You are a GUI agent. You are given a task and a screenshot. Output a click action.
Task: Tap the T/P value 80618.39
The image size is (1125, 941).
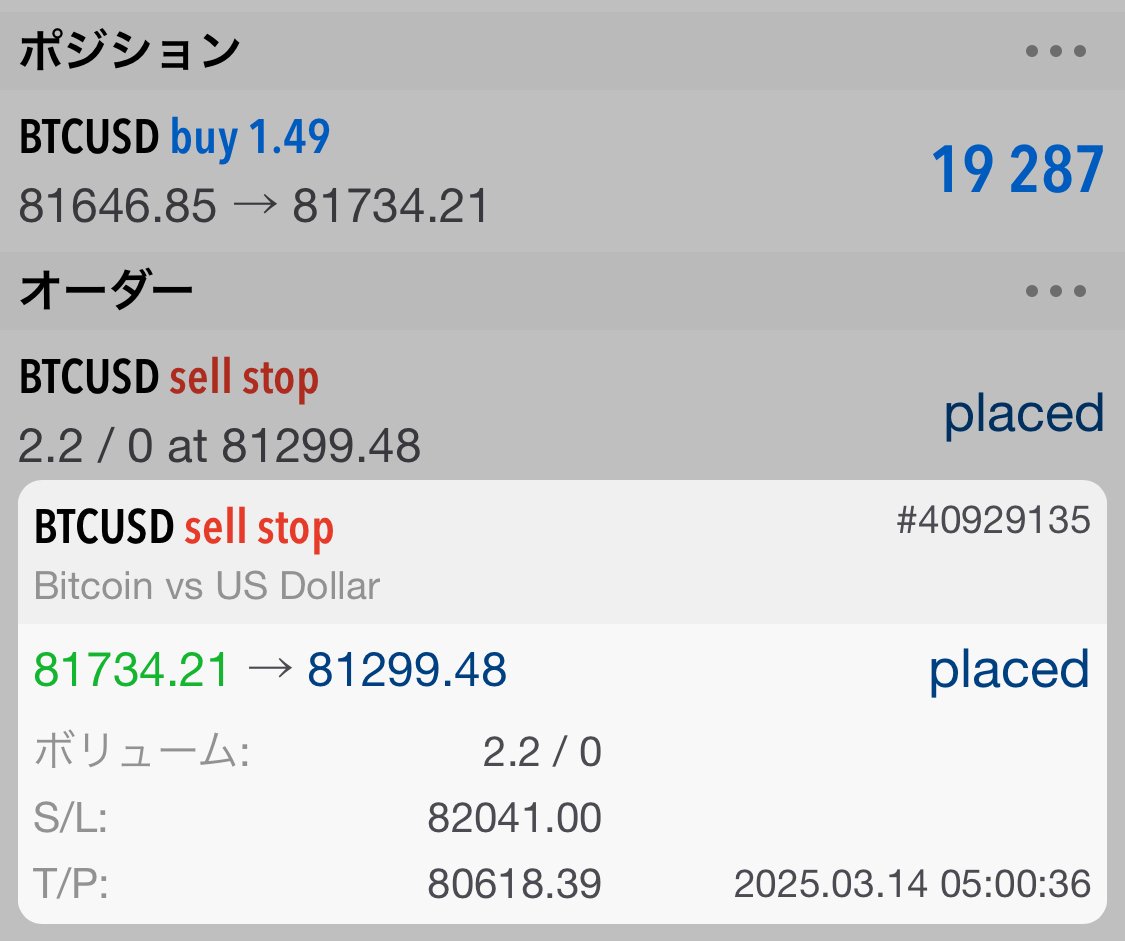coord(514,884)
